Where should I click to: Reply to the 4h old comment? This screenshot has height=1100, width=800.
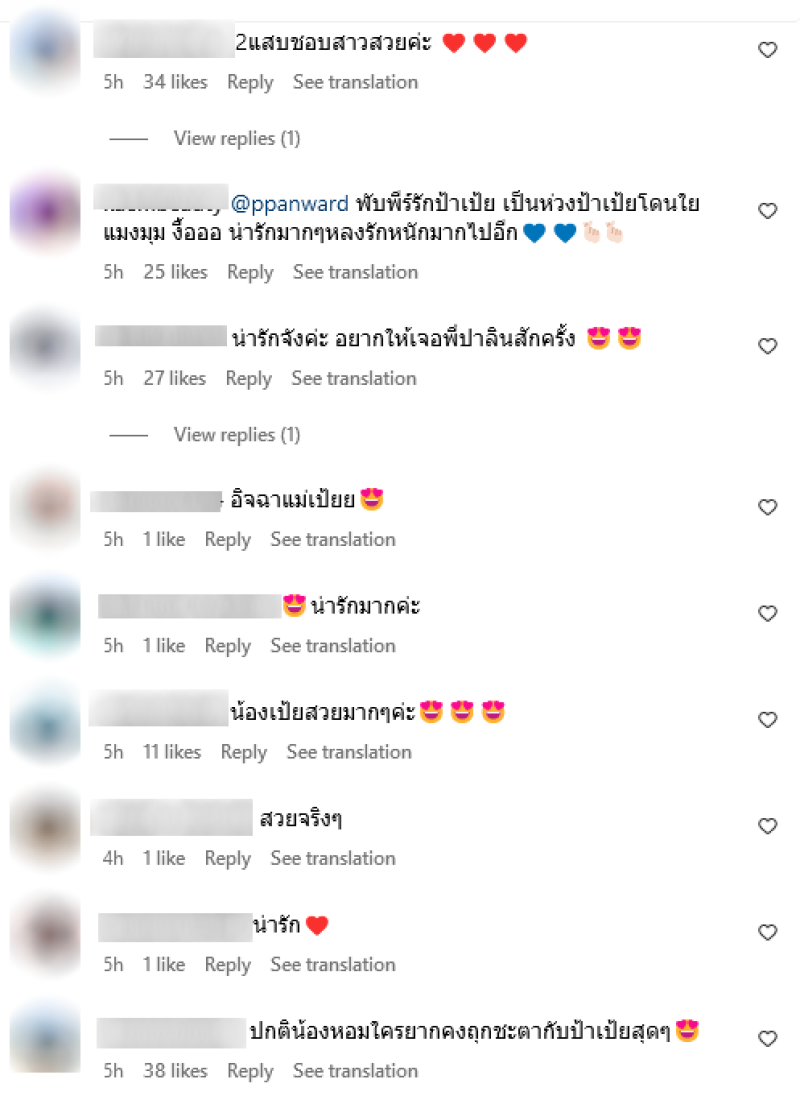227,859
